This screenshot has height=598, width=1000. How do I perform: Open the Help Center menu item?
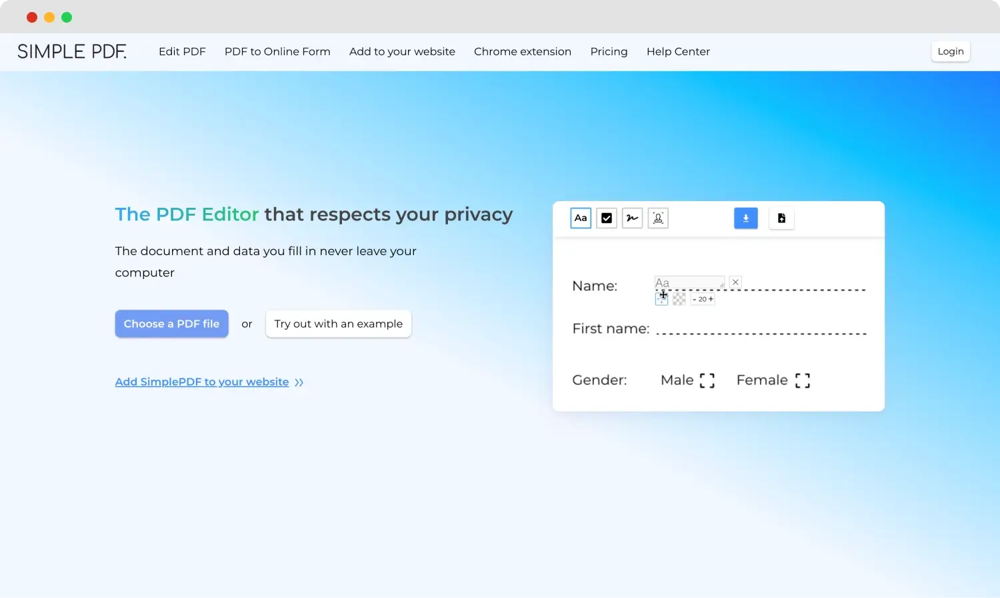click(678, 51)
